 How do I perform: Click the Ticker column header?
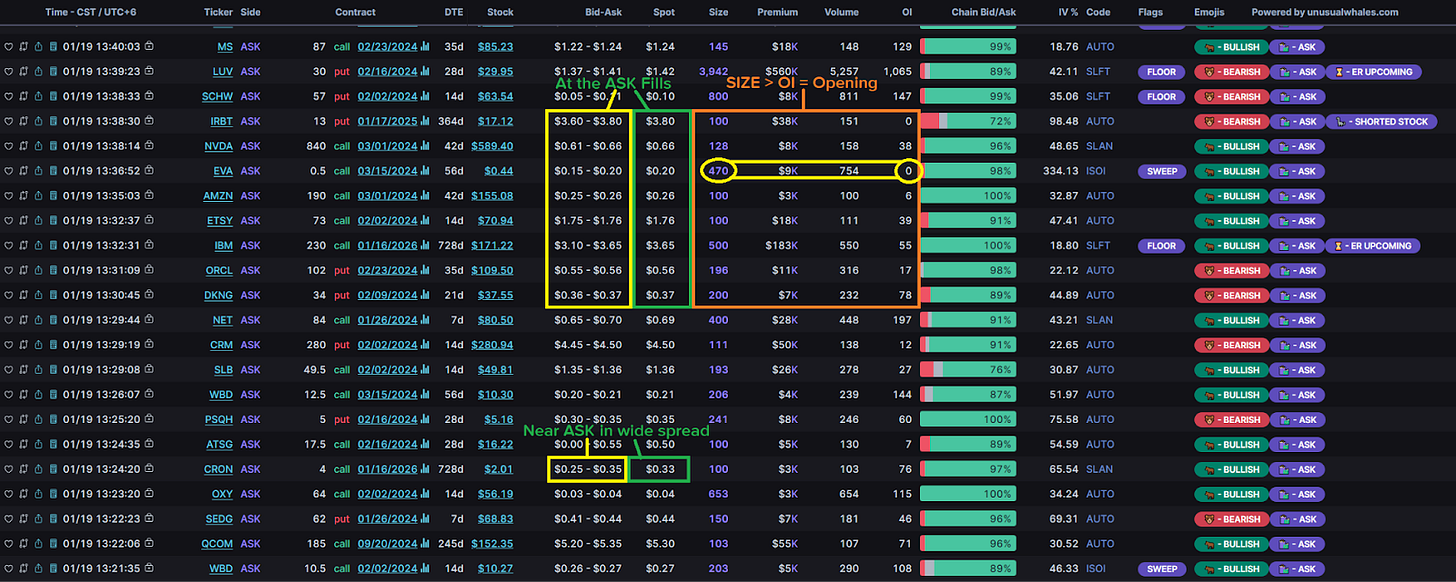(x=217, y=13)
